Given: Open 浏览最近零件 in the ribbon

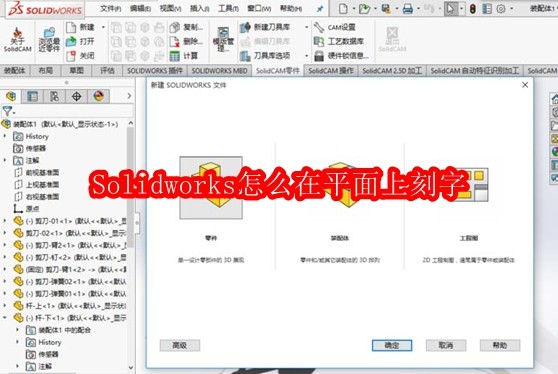Looking at the screenshot, I should coord(49,40).
